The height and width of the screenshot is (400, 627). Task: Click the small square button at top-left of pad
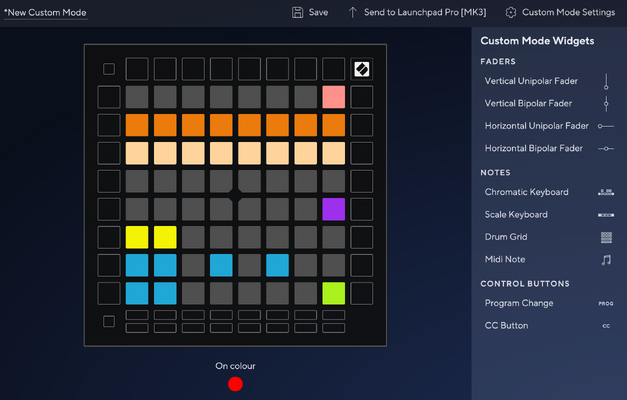109,69
